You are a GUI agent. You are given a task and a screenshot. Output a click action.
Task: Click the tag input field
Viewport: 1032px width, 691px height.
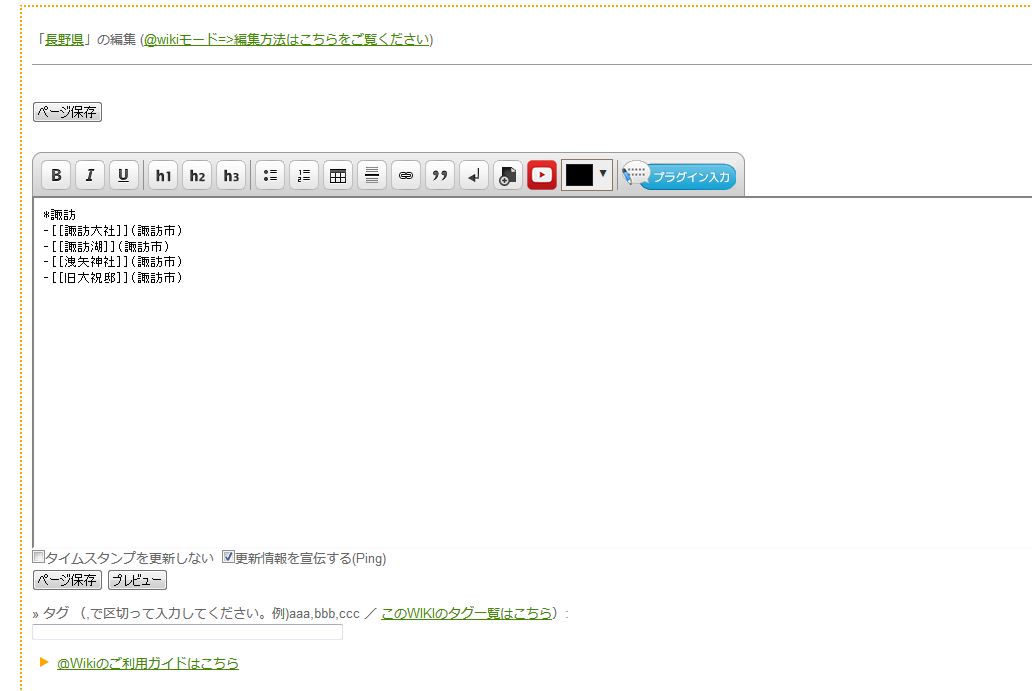(188, 632)
